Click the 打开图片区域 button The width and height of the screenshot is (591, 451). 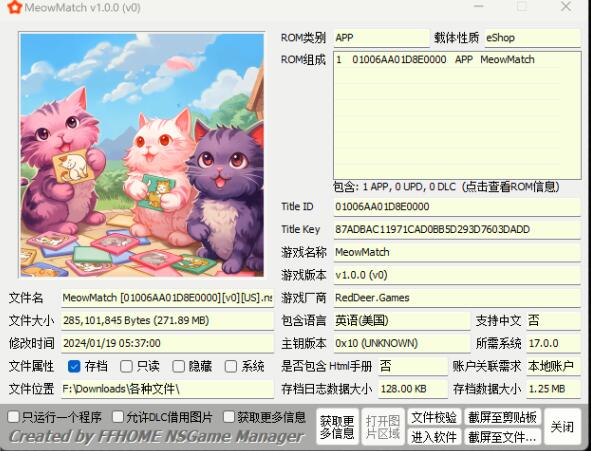click(x=383, y=427)
